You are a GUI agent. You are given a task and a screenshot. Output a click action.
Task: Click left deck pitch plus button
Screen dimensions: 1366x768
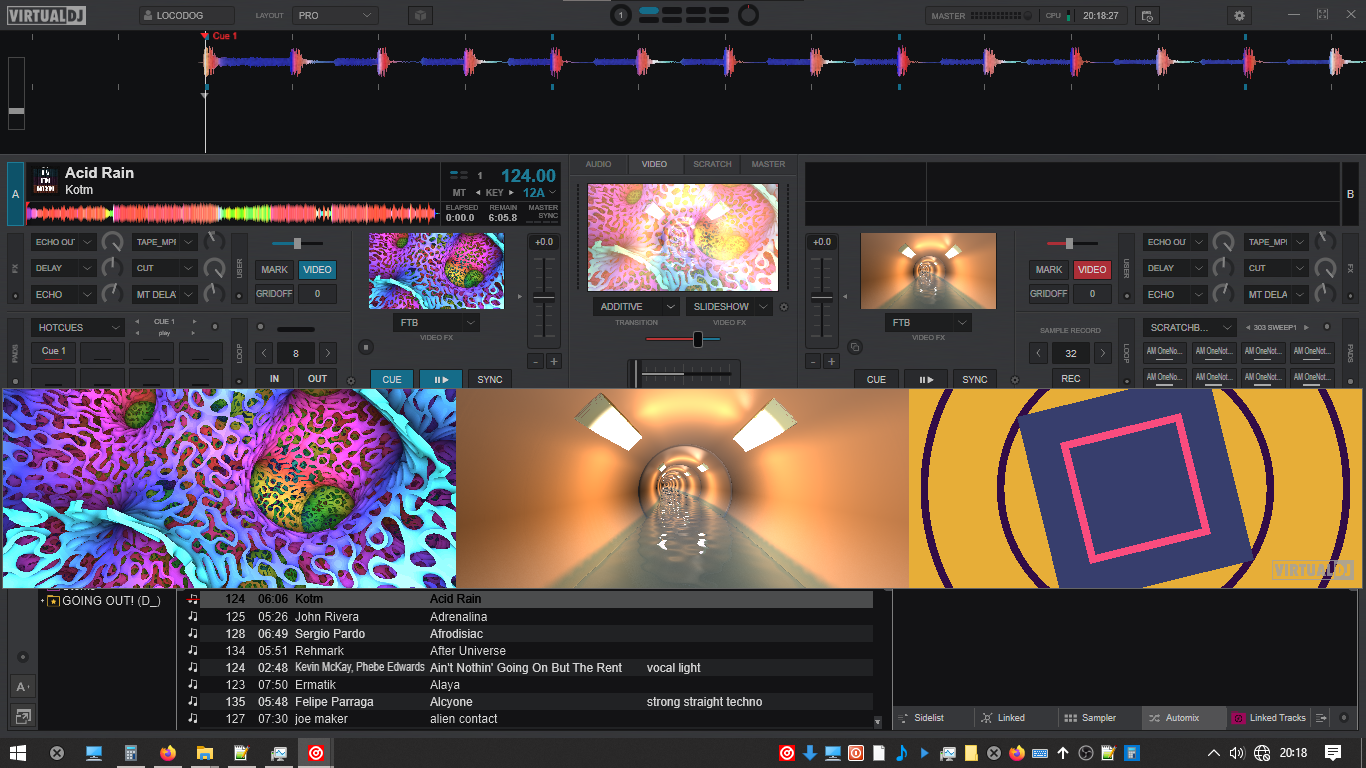tap(553, 361)
